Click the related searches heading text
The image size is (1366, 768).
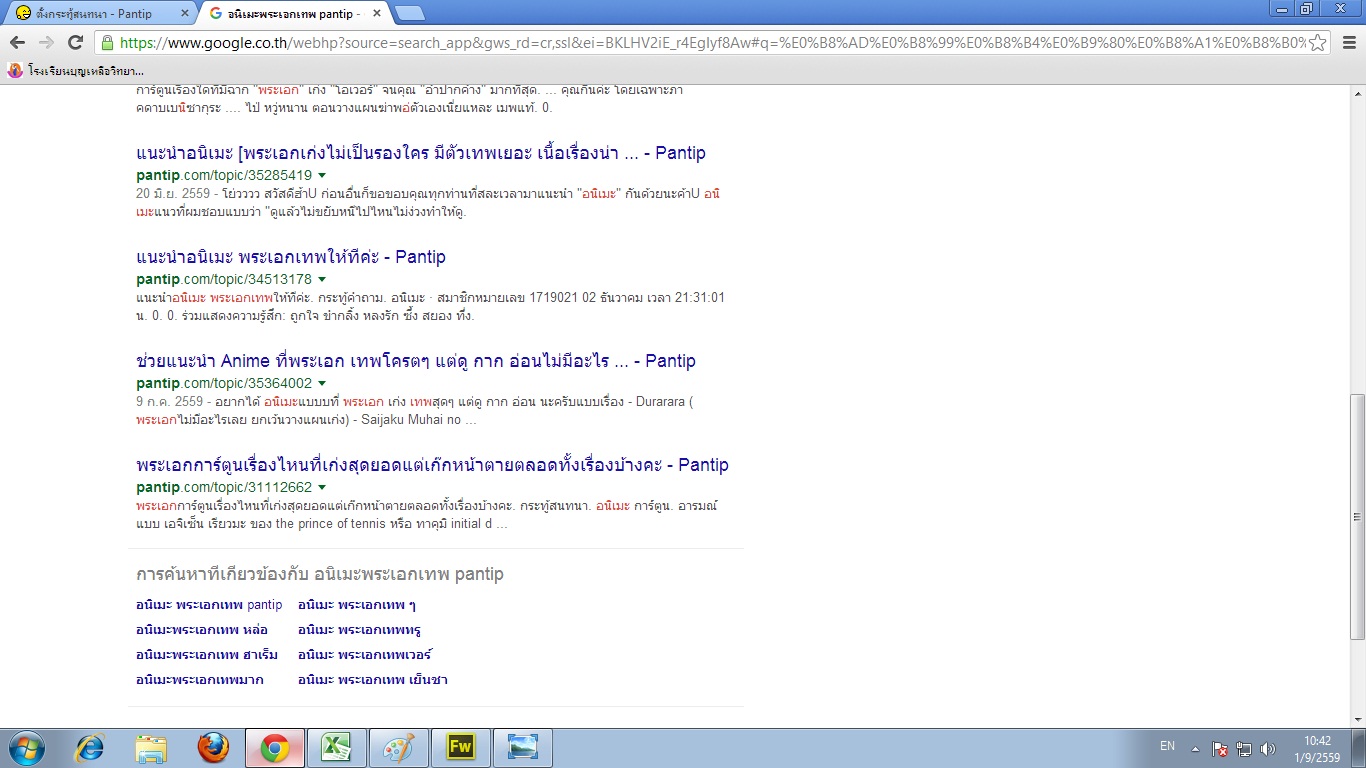pyautogui.click(x=320, y=574)
